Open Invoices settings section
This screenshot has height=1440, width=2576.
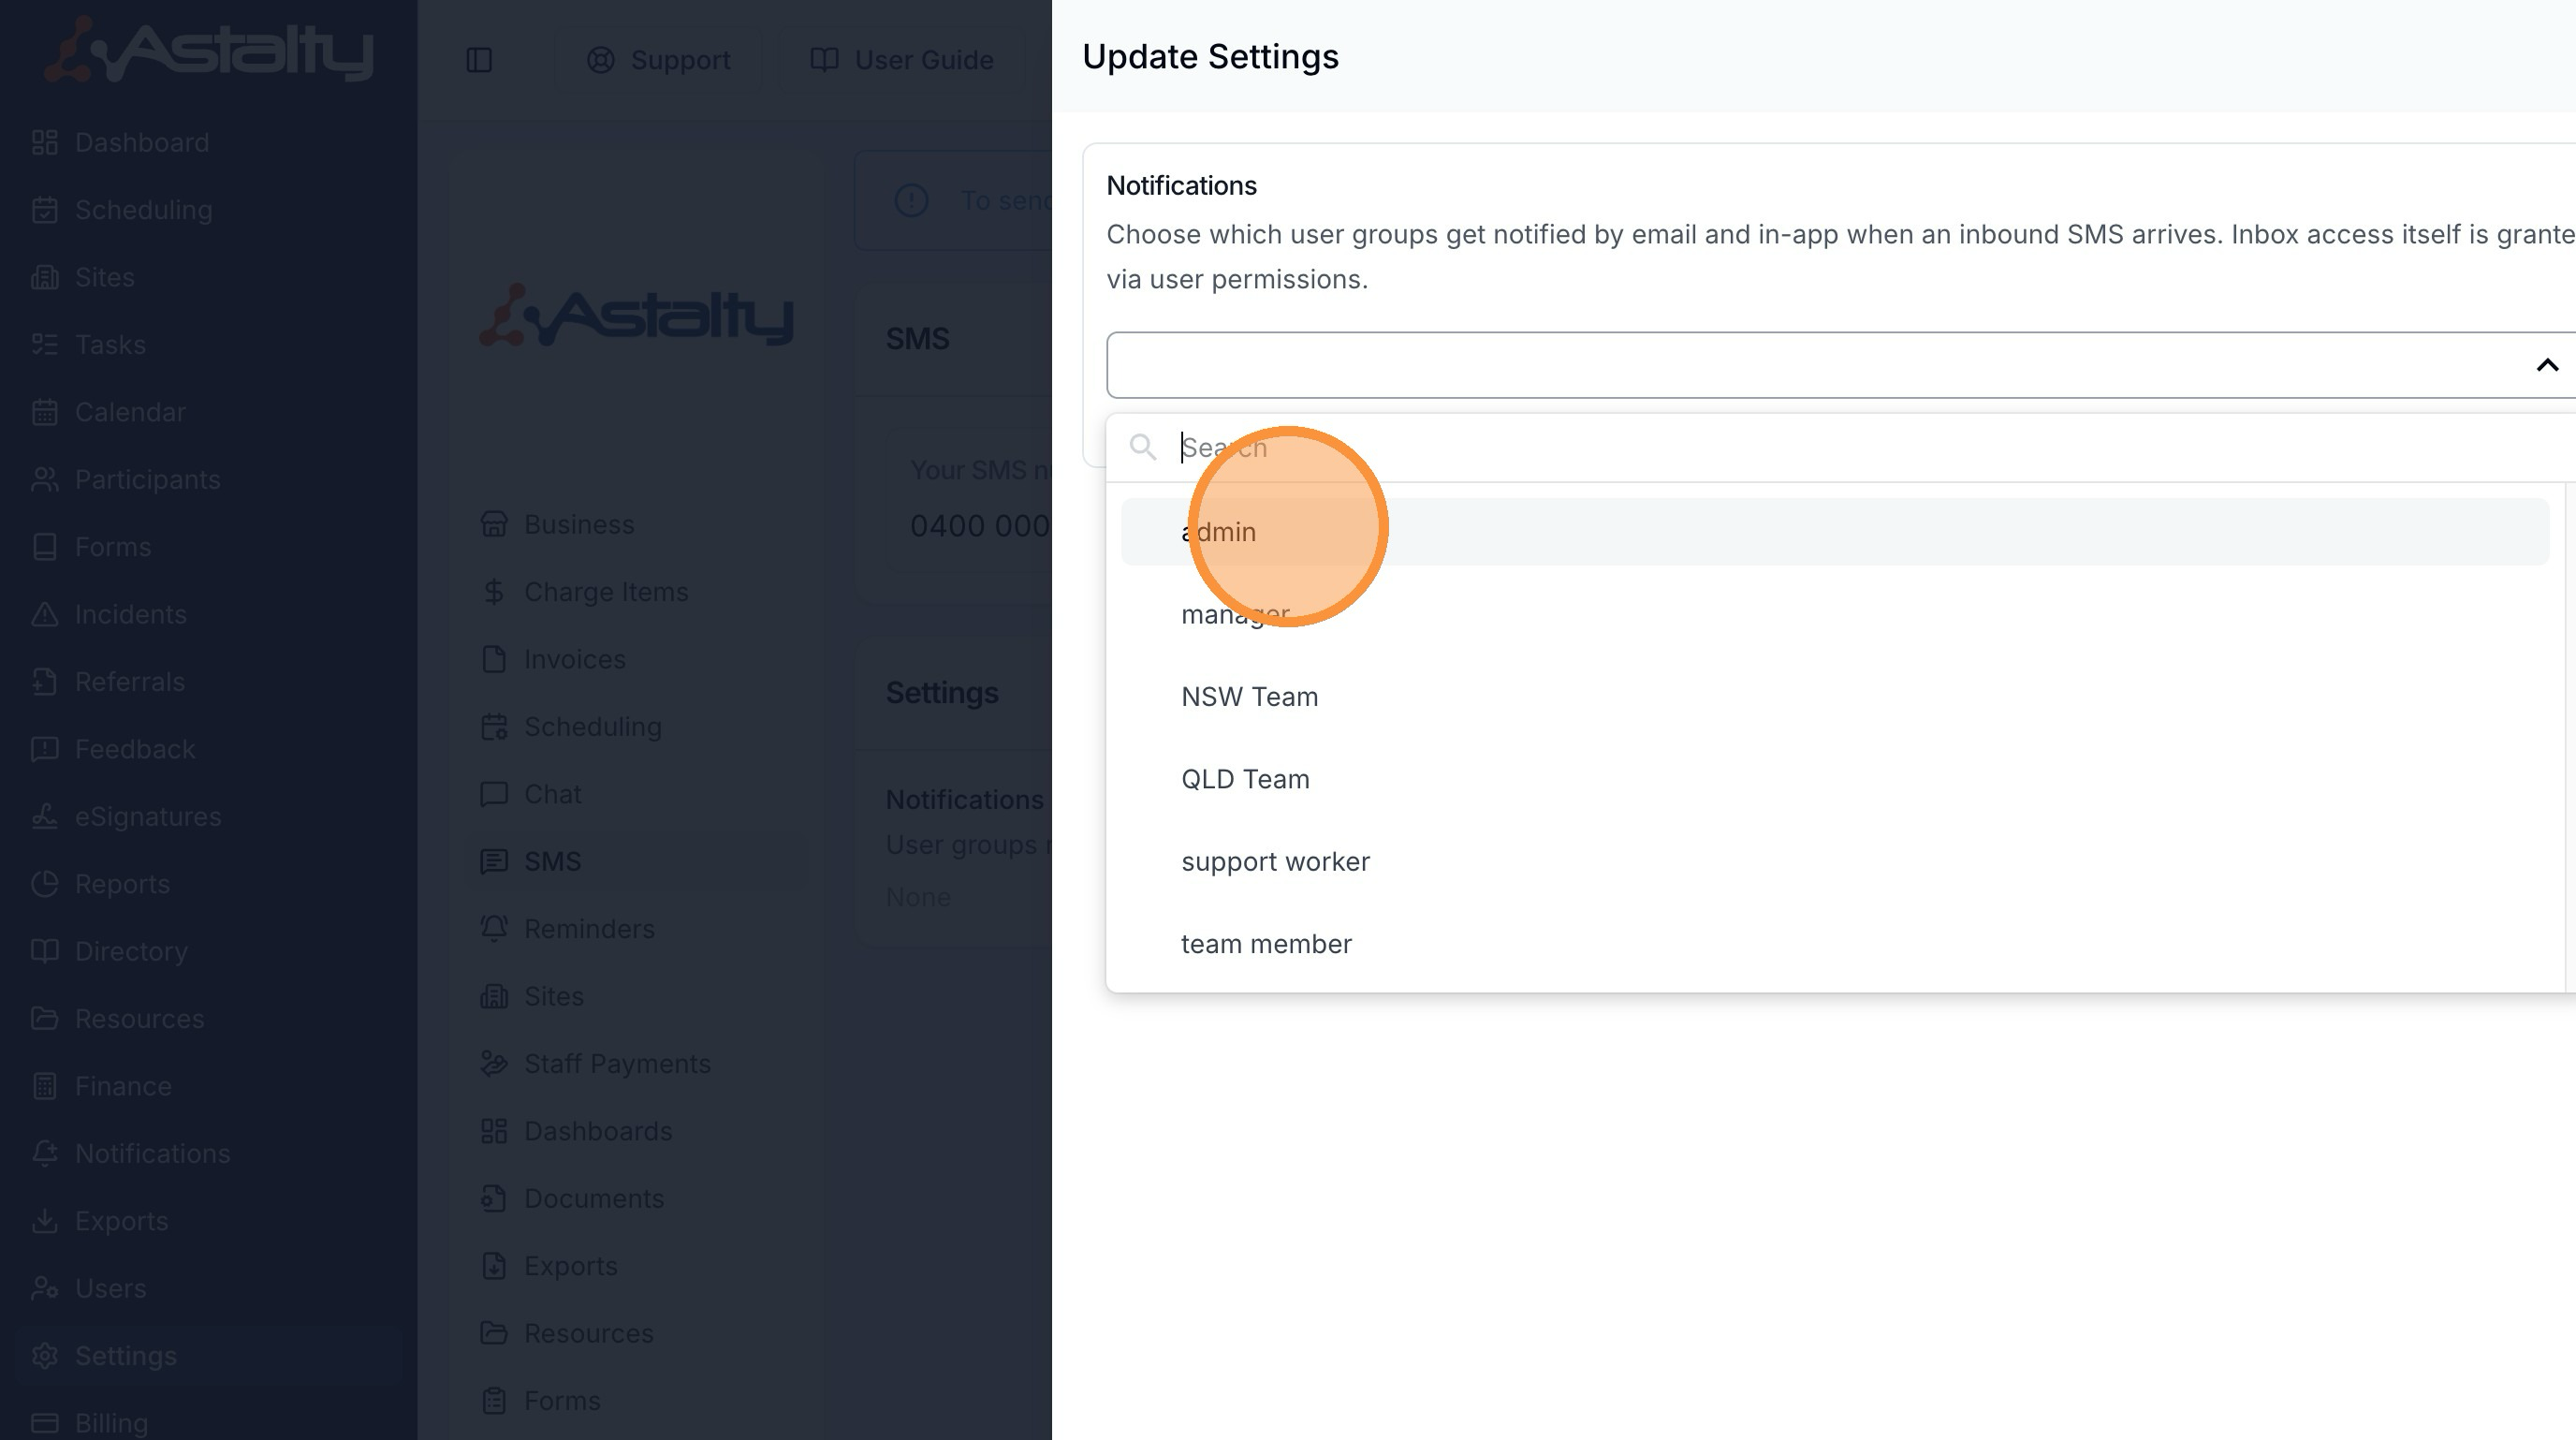pos(637,659)
